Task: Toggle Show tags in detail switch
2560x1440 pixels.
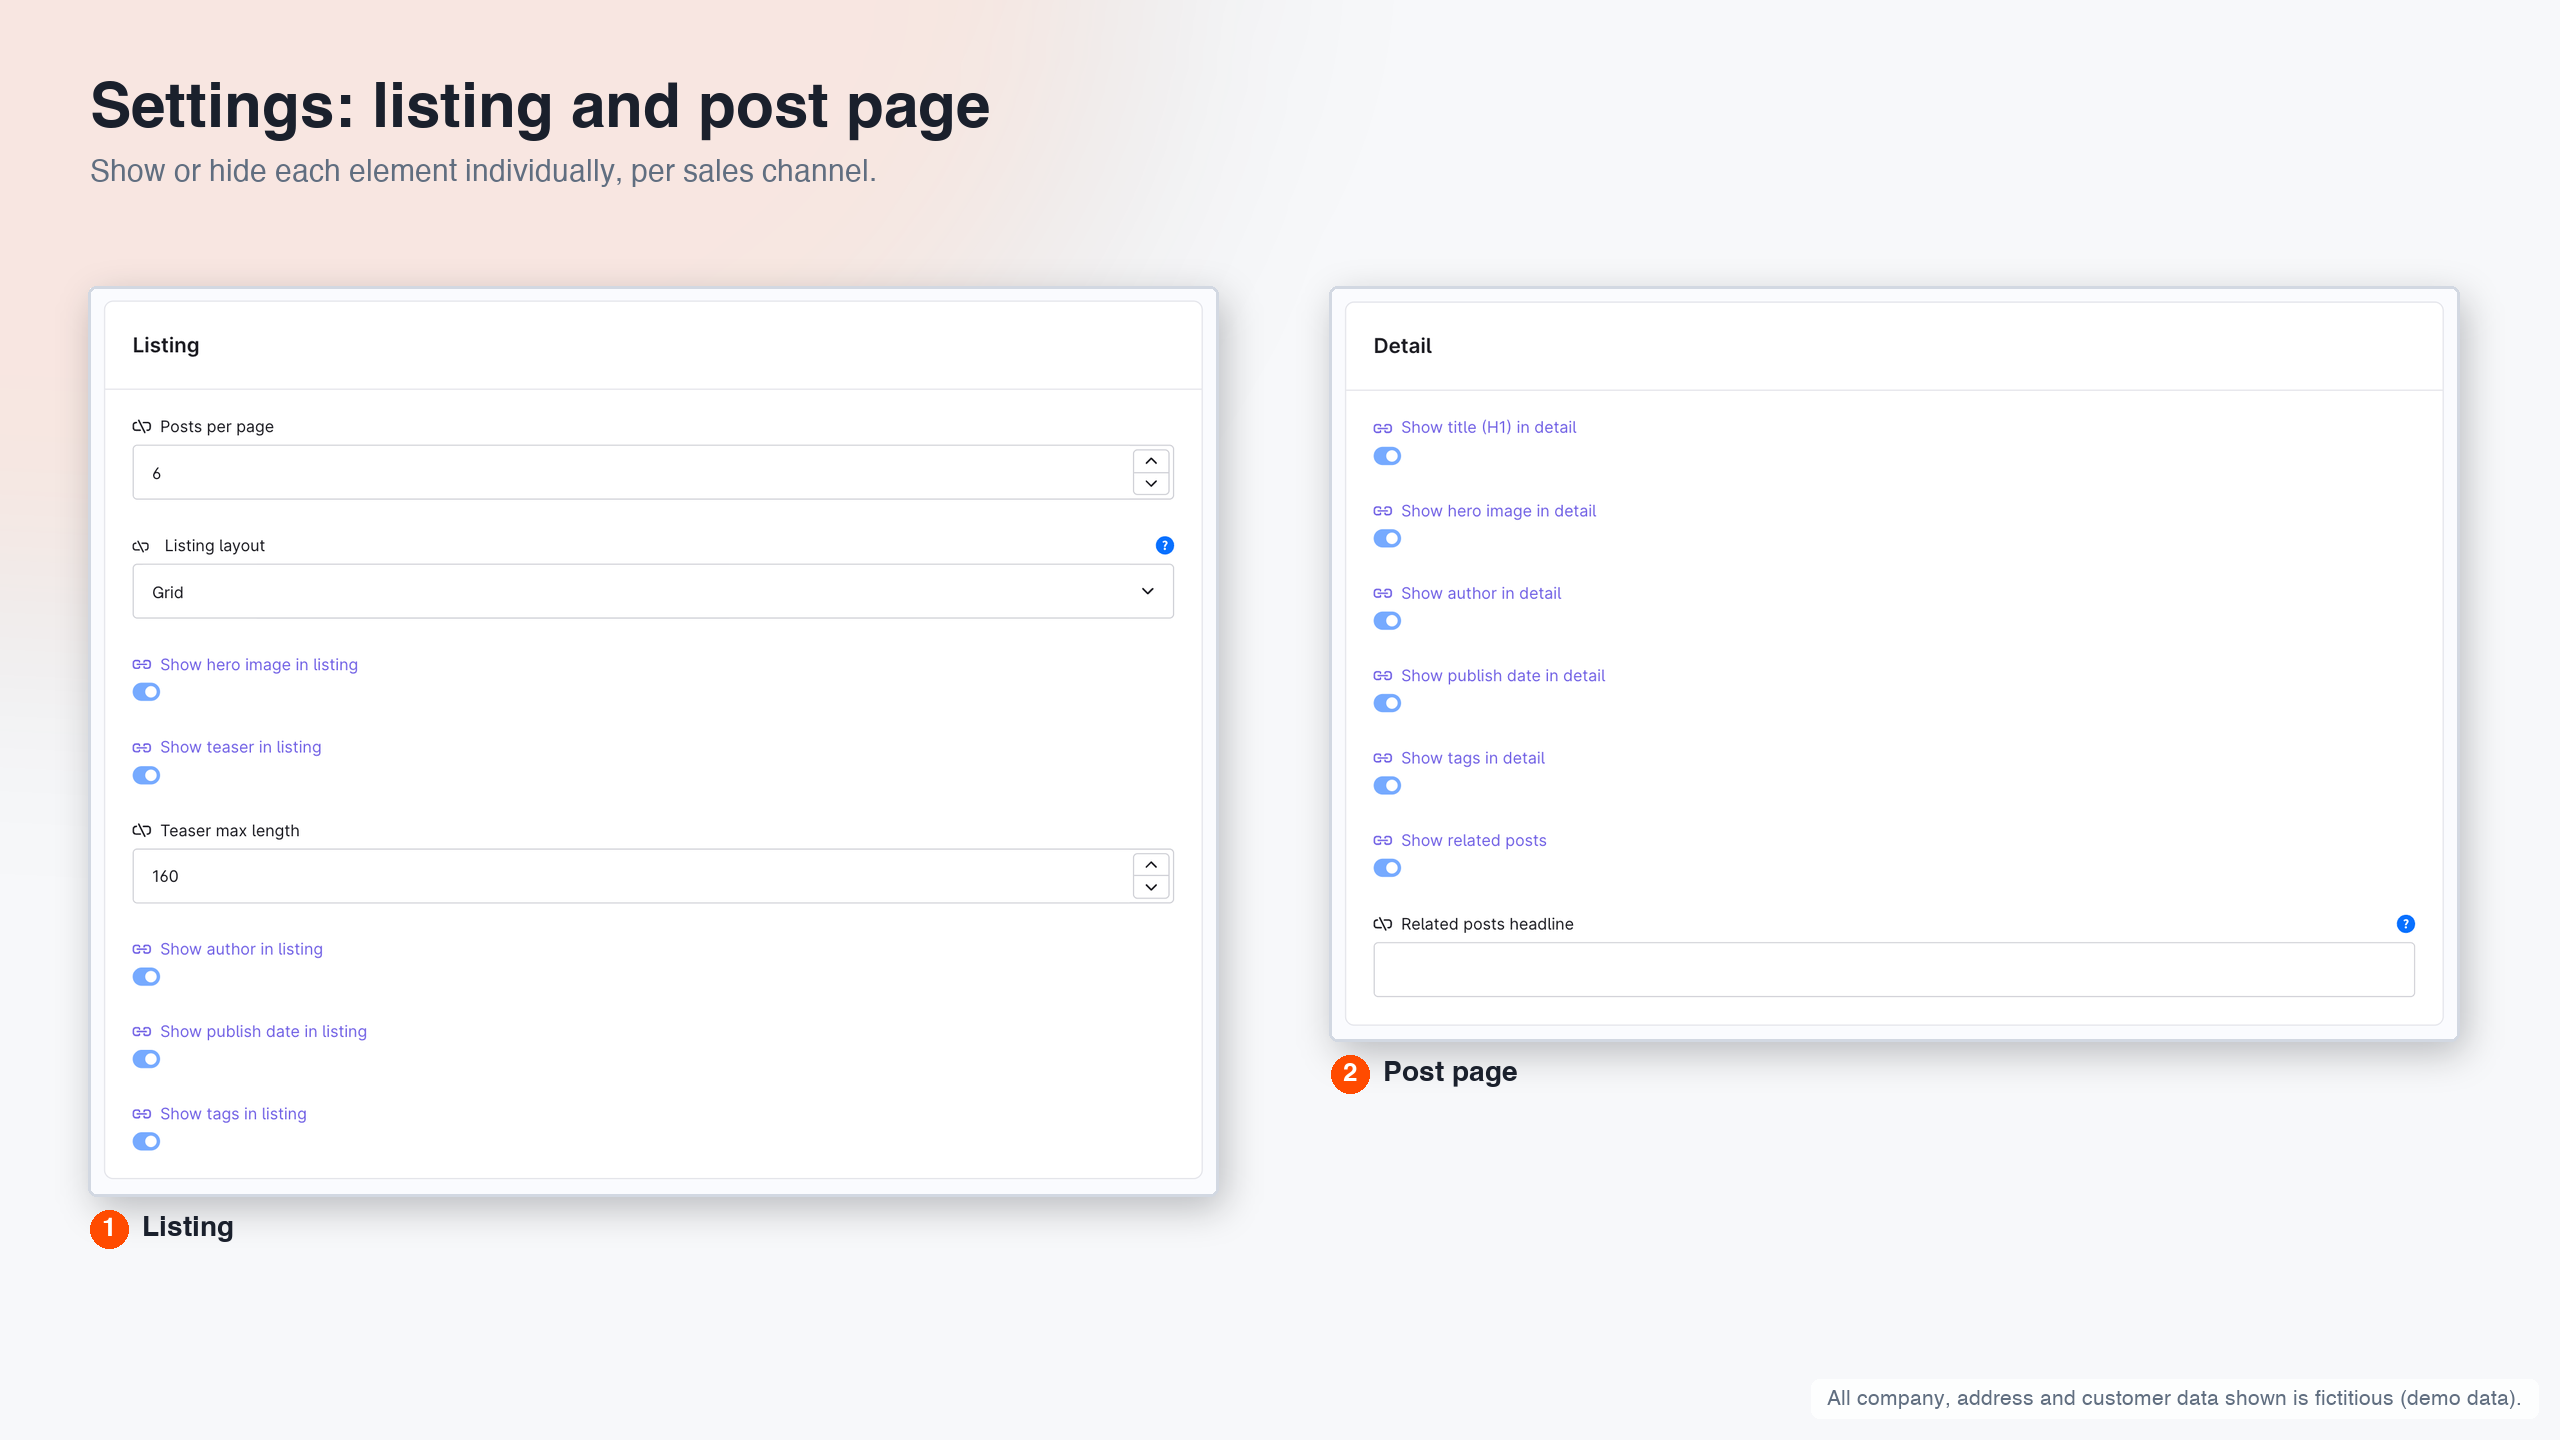Action: (1387, 786)
